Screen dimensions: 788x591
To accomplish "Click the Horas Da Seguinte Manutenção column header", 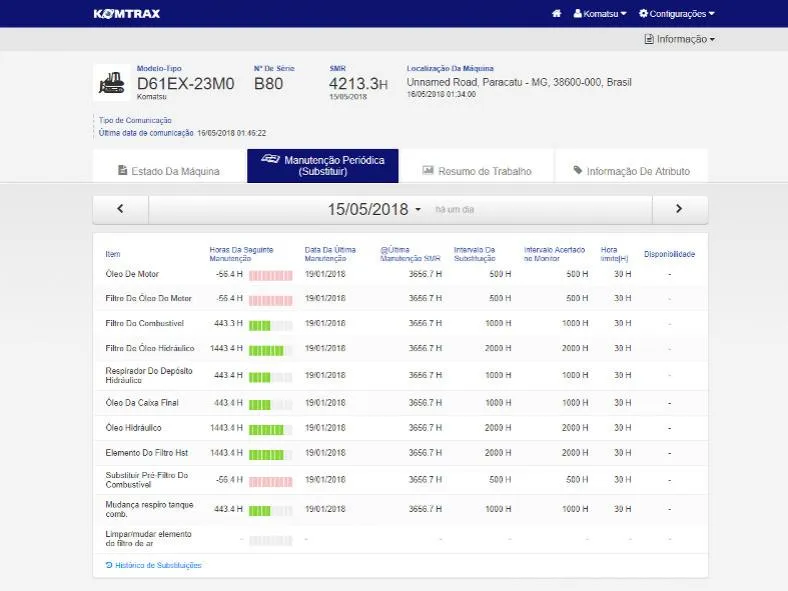I will pyautogui.click(x=240, y=254).
